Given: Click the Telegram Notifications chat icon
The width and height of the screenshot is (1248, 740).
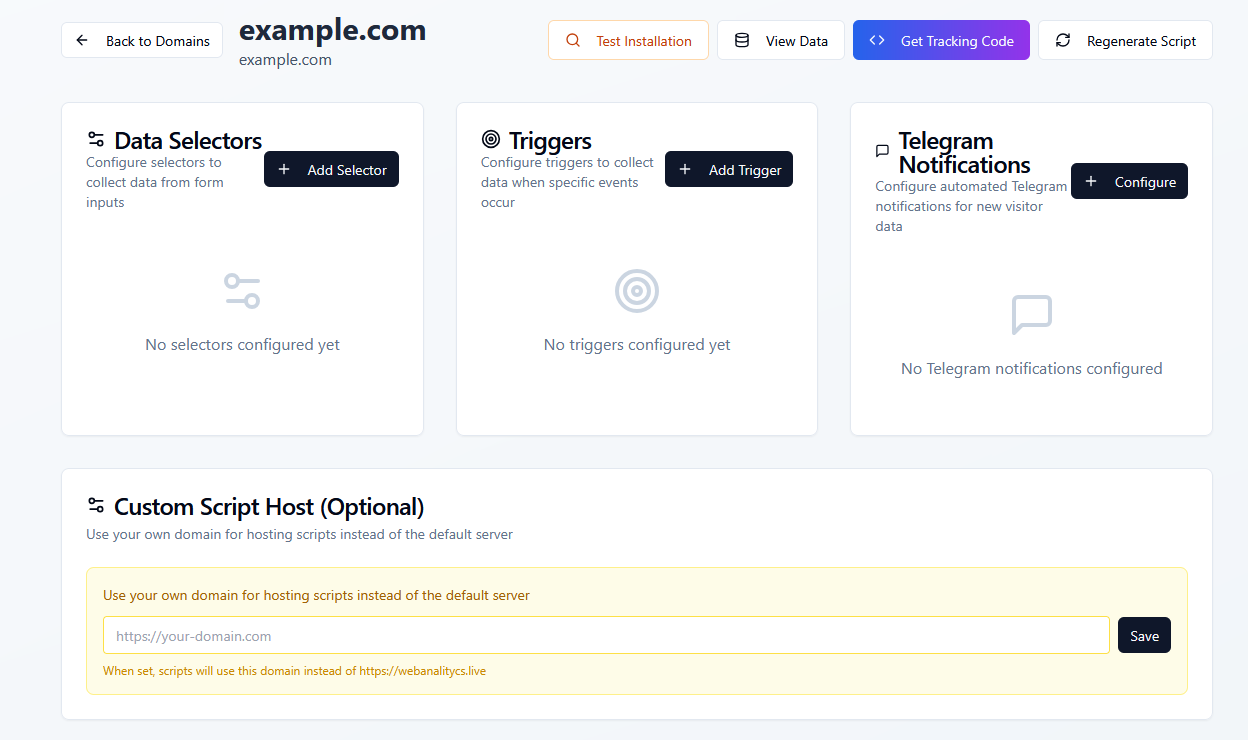Looking at the screenshot, I should click(x=882, y=152).
